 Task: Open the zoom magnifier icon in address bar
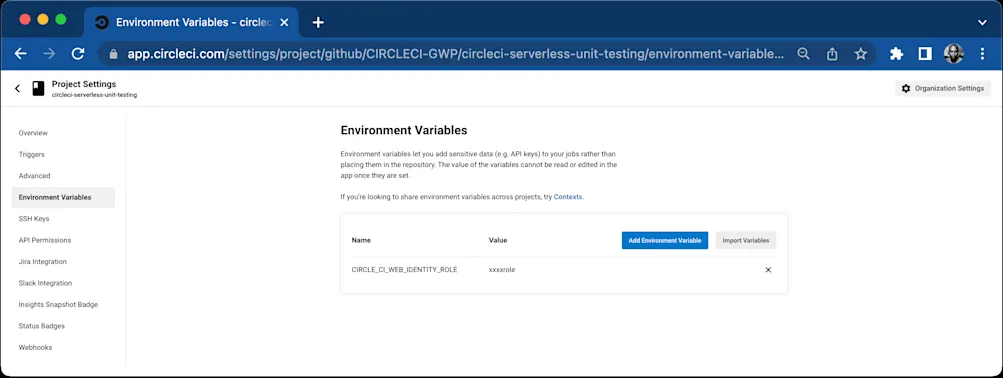[x=803, y=54]
